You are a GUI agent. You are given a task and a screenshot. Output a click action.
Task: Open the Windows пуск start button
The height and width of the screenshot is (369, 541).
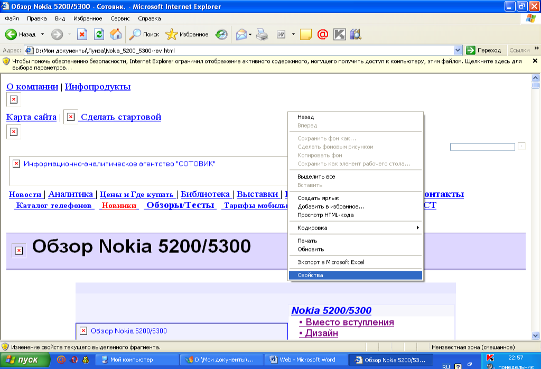(24, 360)
